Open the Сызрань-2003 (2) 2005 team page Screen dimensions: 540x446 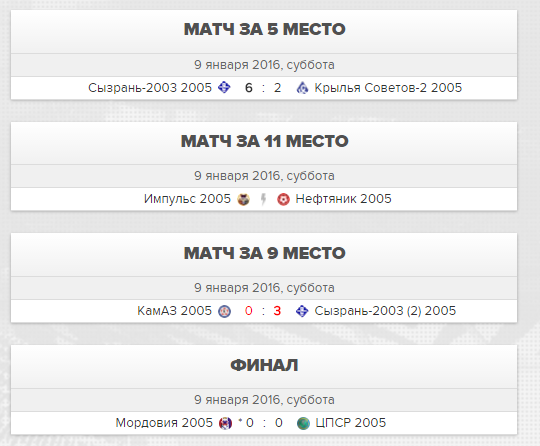pyautogui.click(x=385, y=311)
